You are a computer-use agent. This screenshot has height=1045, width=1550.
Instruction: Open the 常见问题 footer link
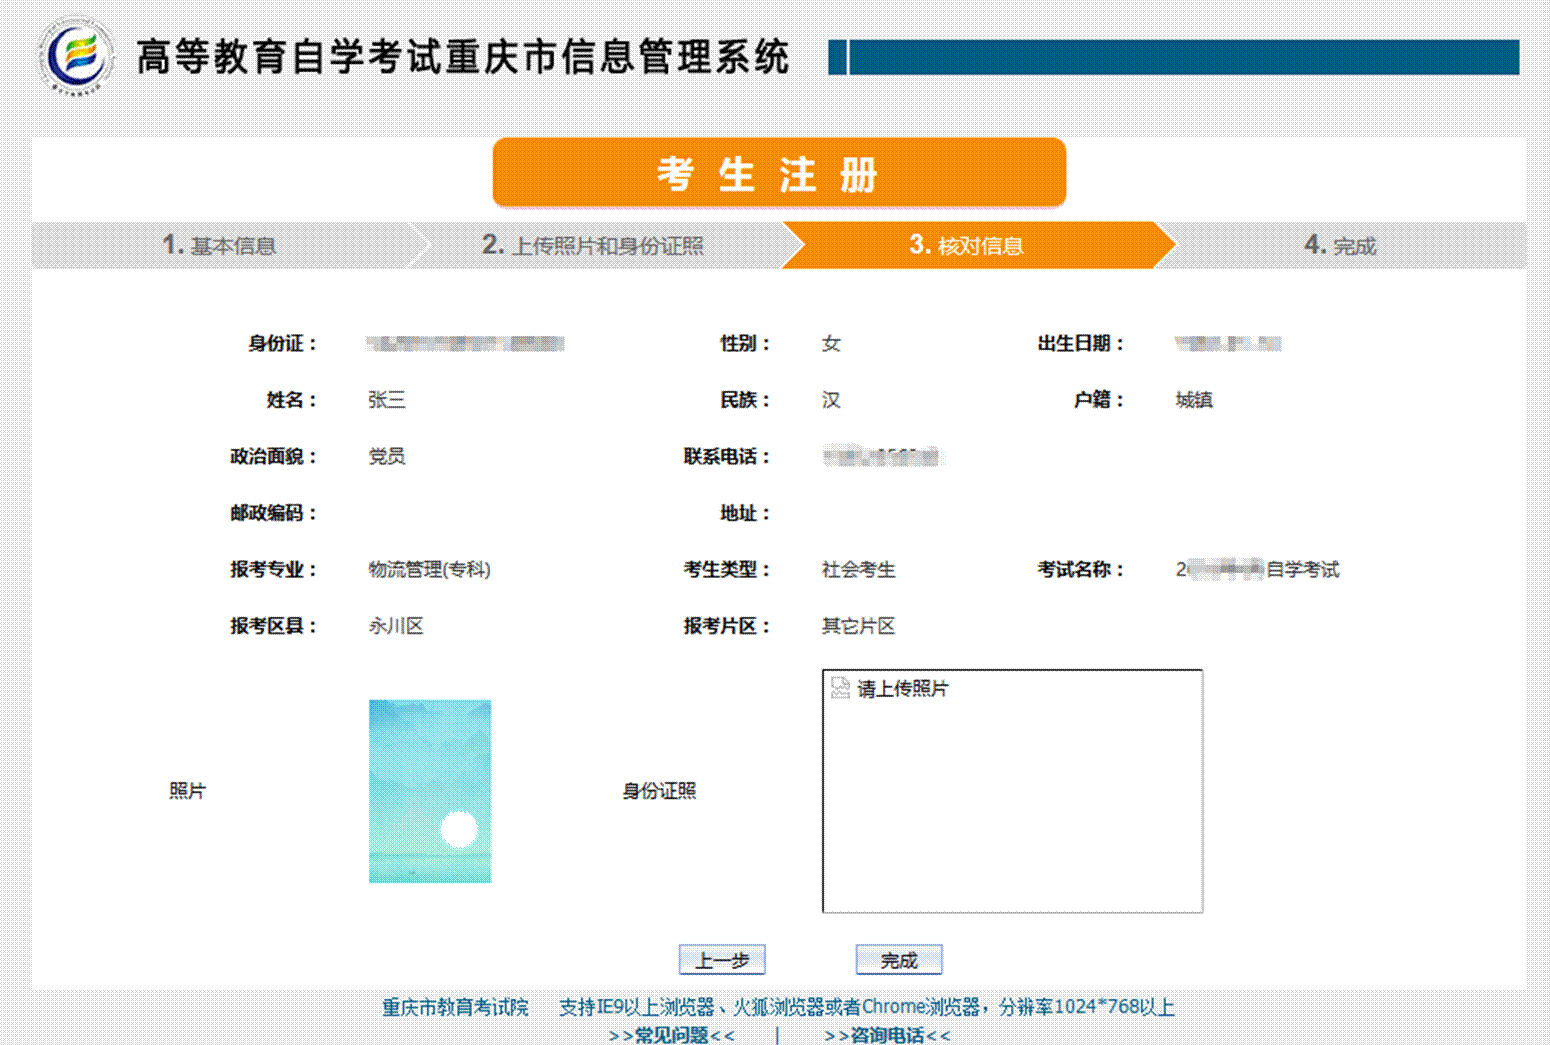(671, 1035)
